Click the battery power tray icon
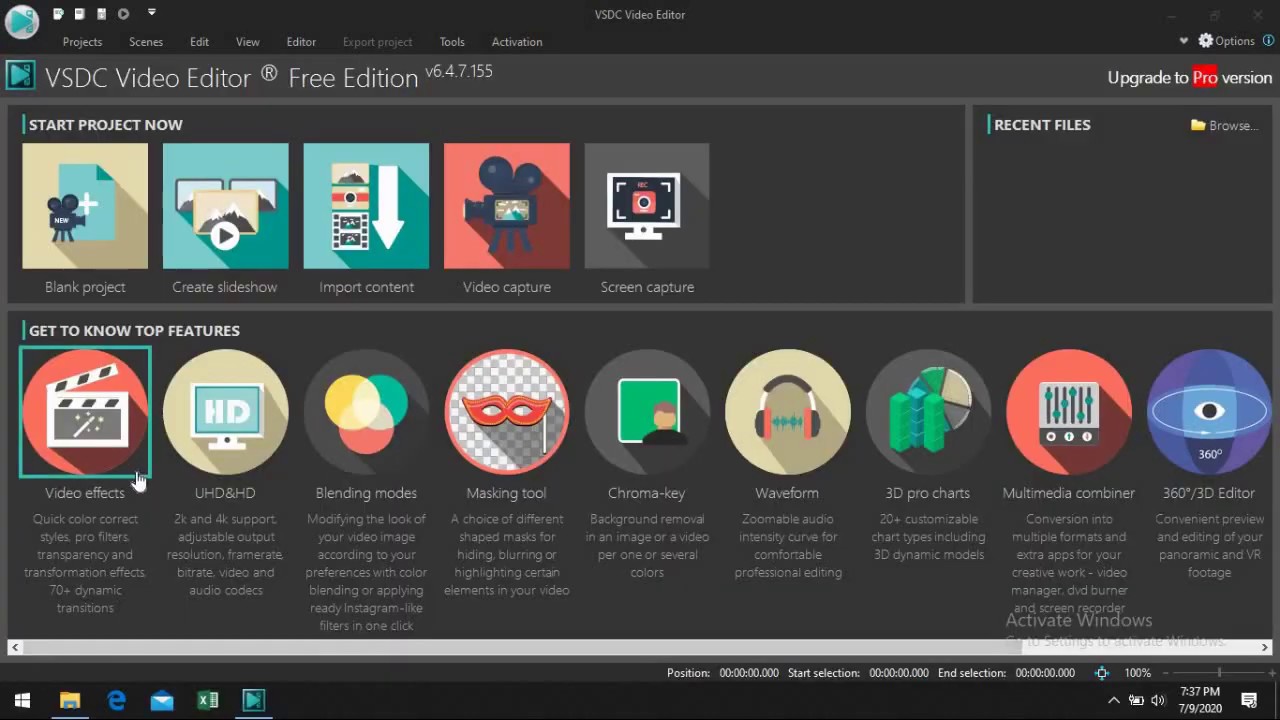The height and width of the screenshot is (720, 1280). point(1137,701)
